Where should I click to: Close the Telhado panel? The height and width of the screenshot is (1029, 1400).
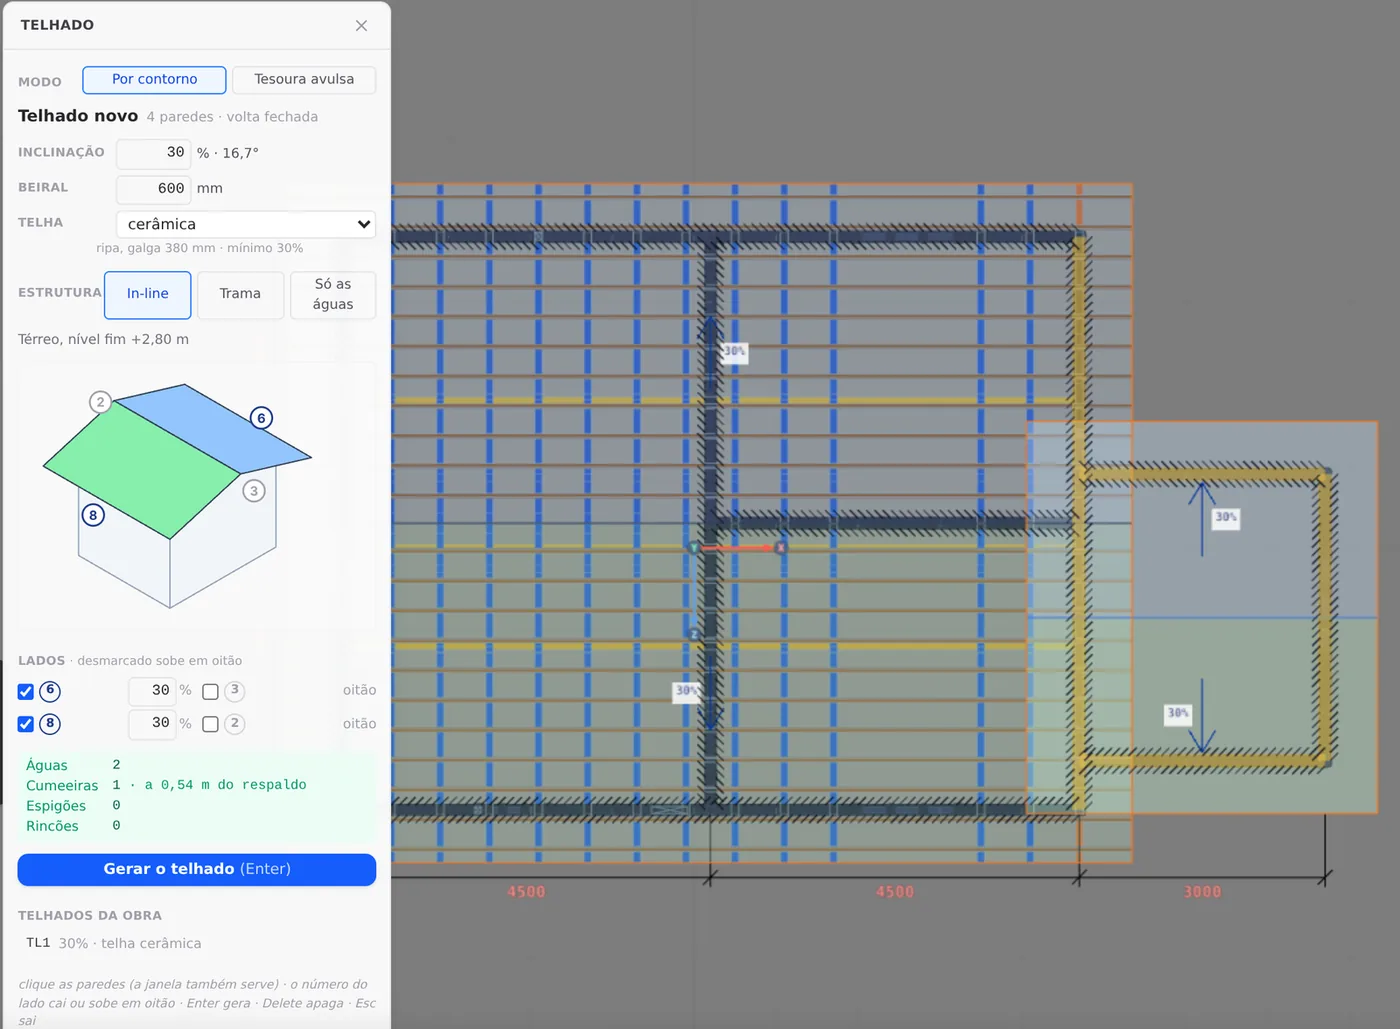[x=361, y=25]
